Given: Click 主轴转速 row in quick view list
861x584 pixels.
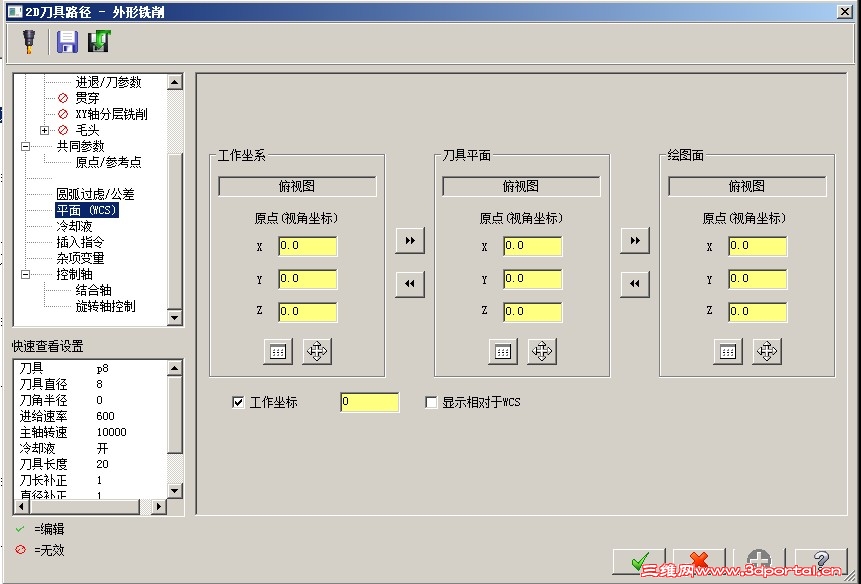Looking at the screenshot, I should point(91,433).
